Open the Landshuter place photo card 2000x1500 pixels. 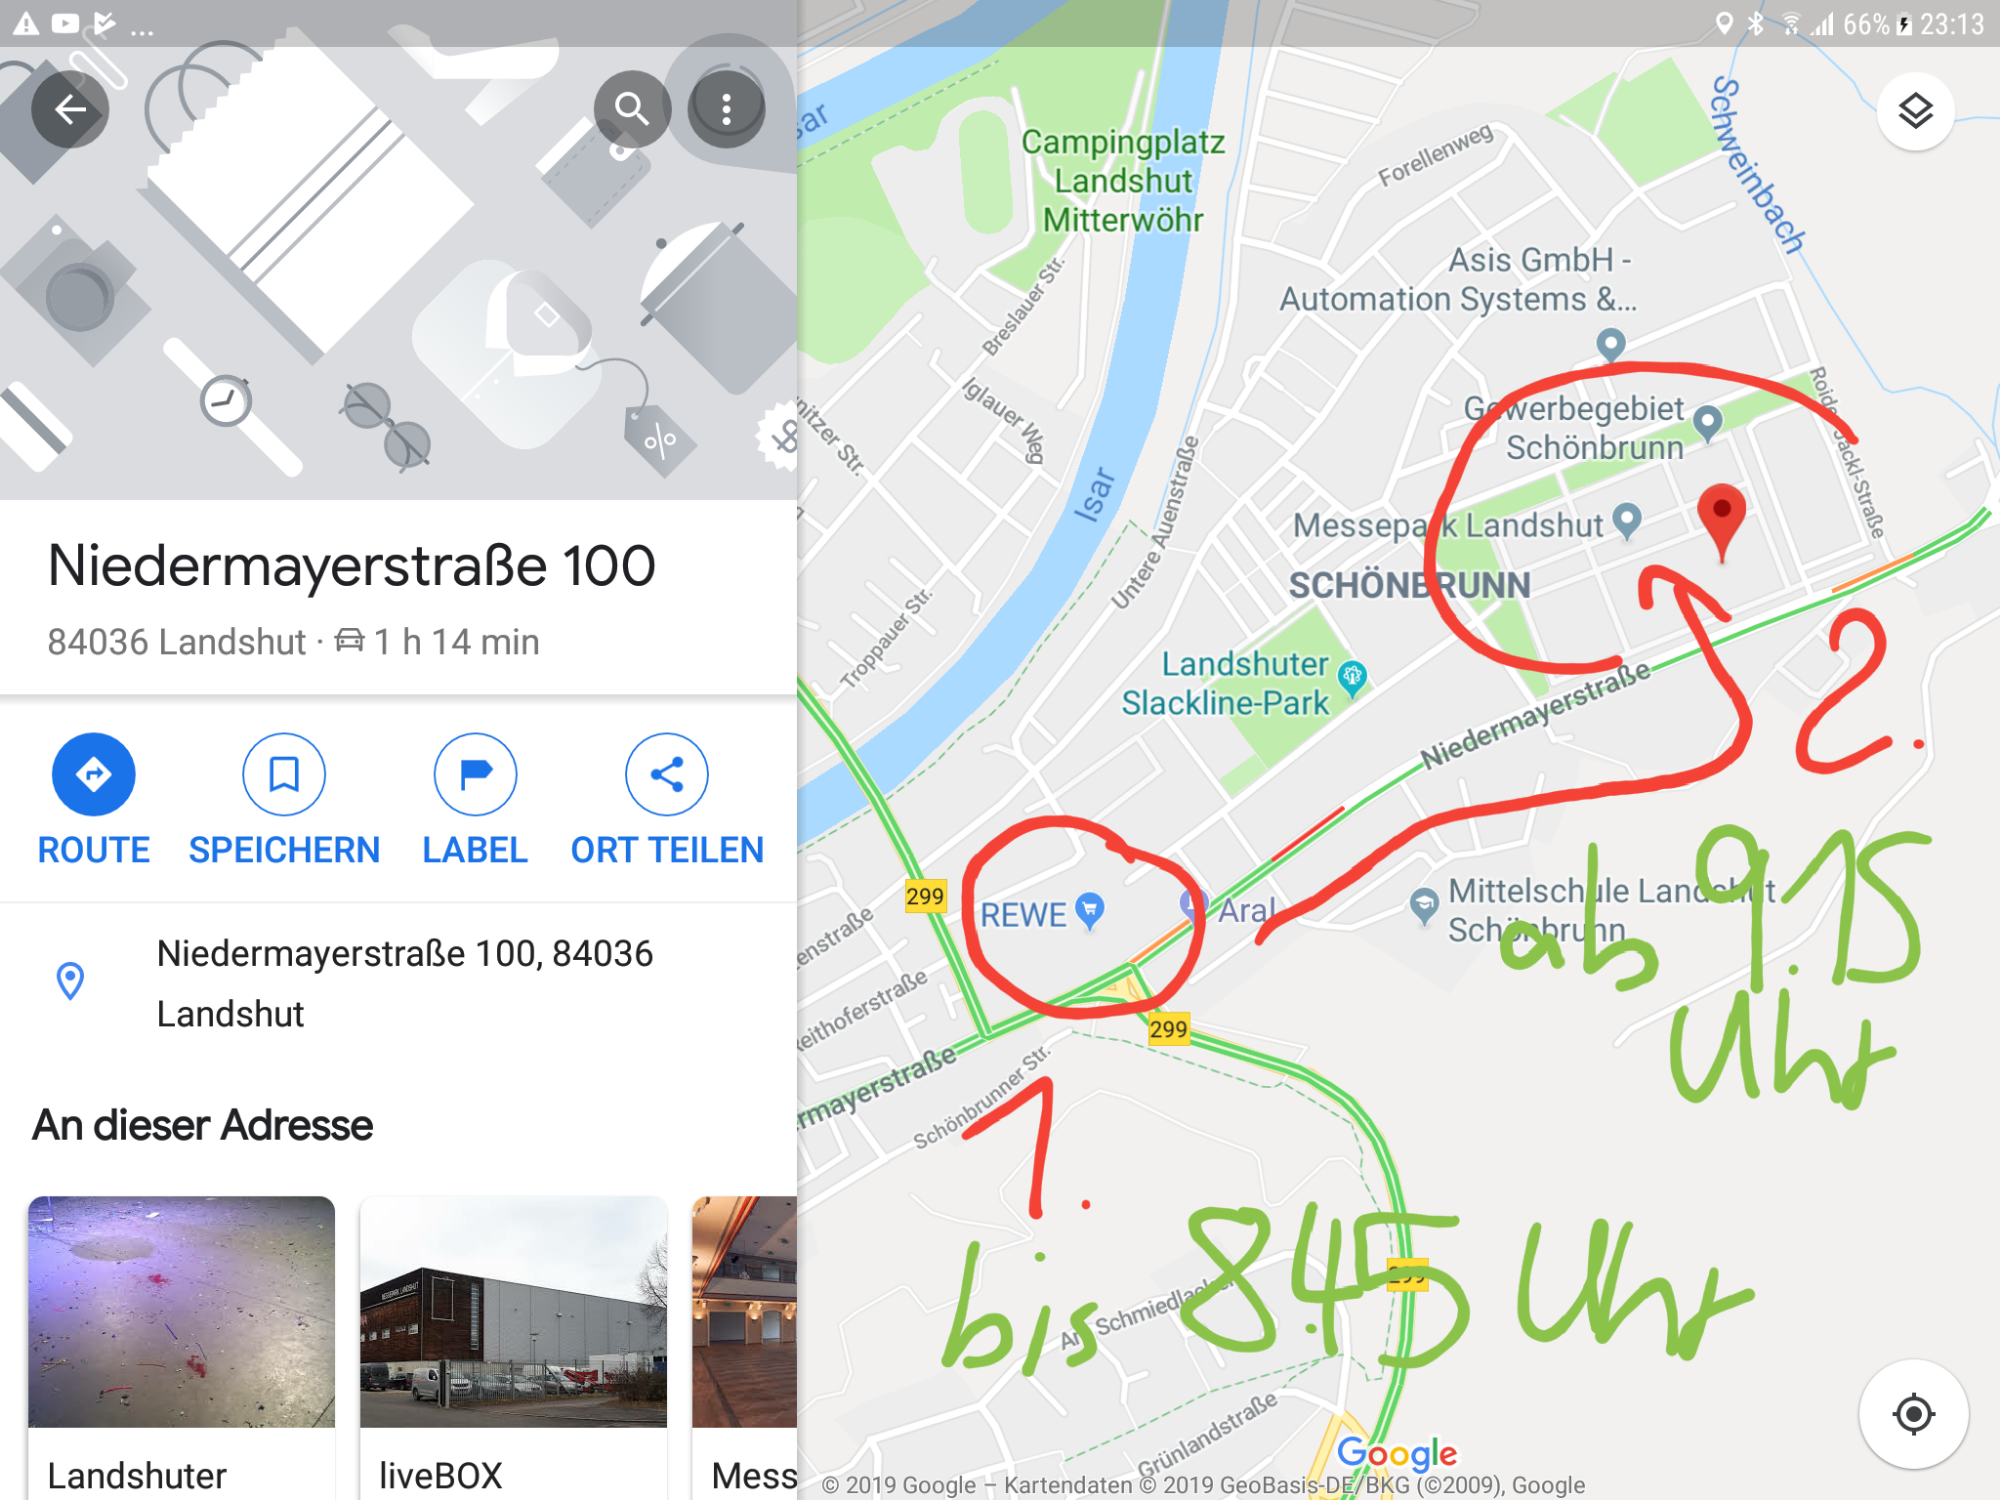click(x=181, y=1347)
